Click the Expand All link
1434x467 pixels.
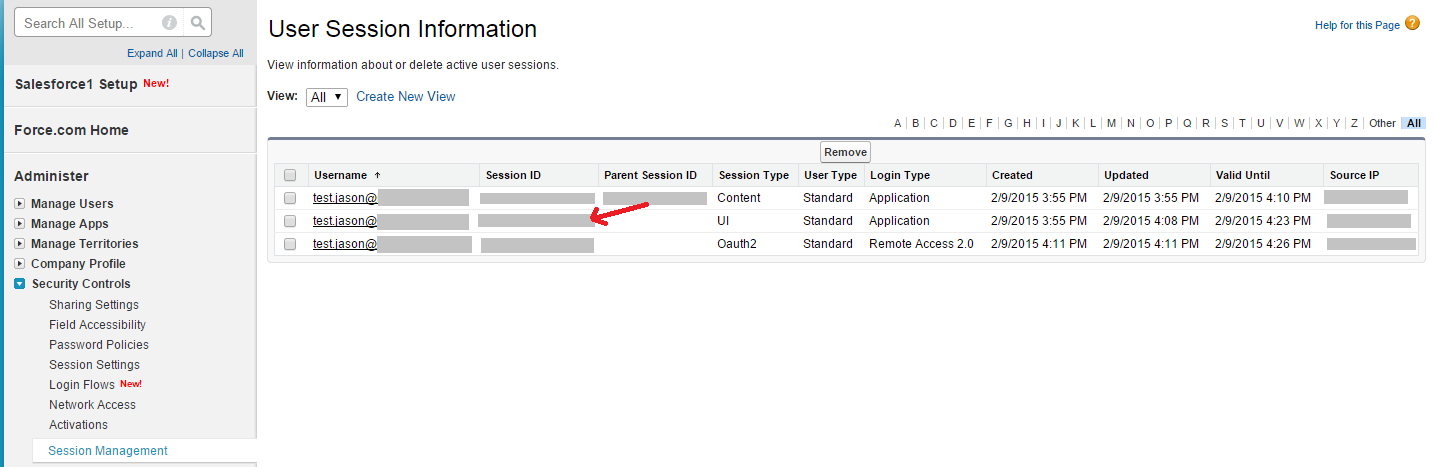click(152, 54)
